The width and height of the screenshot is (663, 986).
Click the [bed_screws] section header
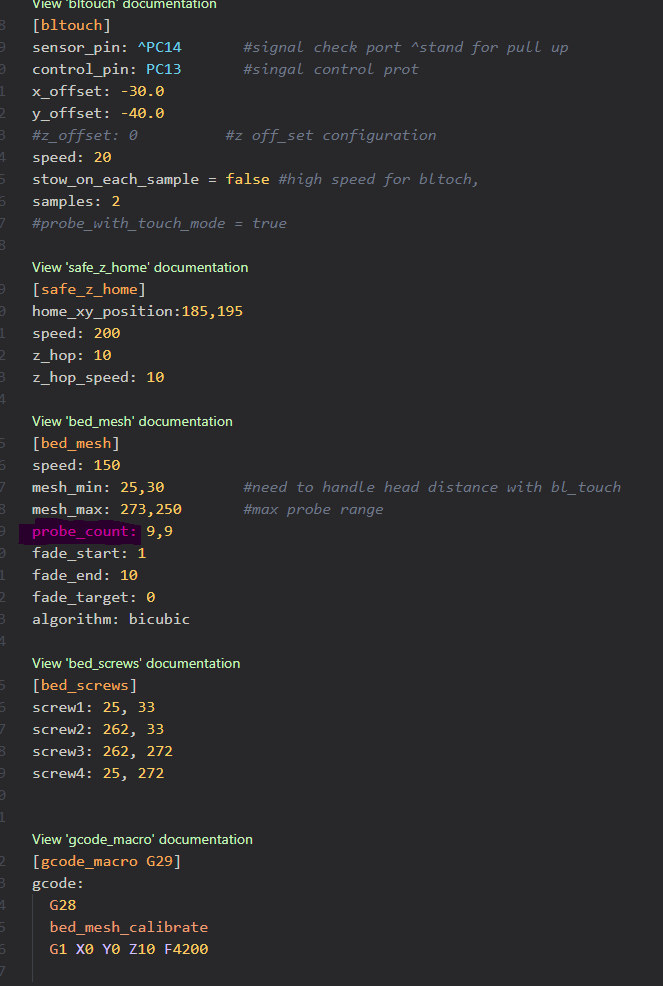tap(84, 685)
